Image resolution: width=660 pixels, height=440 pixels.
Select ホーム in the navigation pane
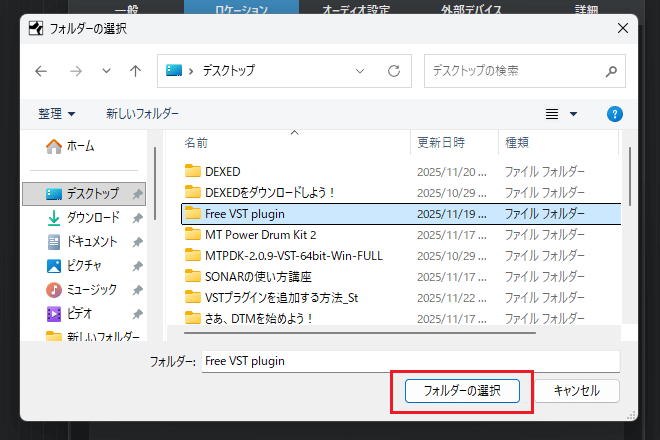(80, 146)
